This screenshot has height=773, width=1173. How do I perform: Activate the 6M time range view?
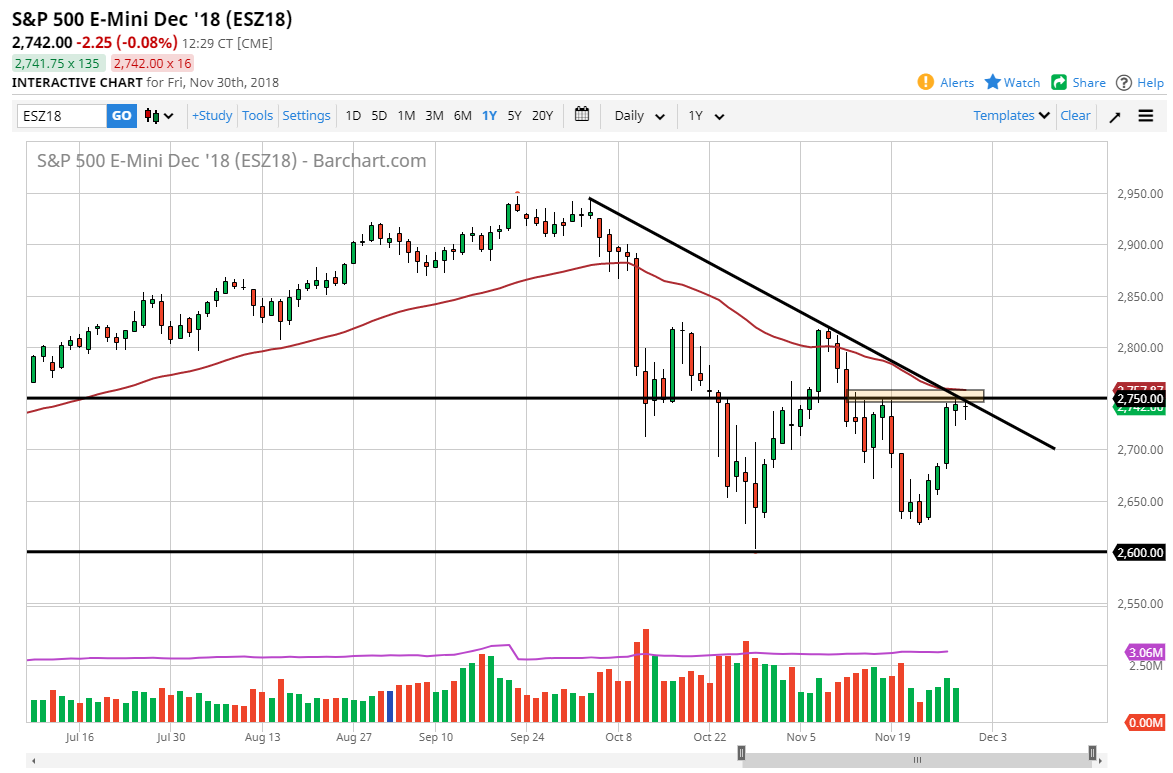pyautogui.click(x=462, y=116)
